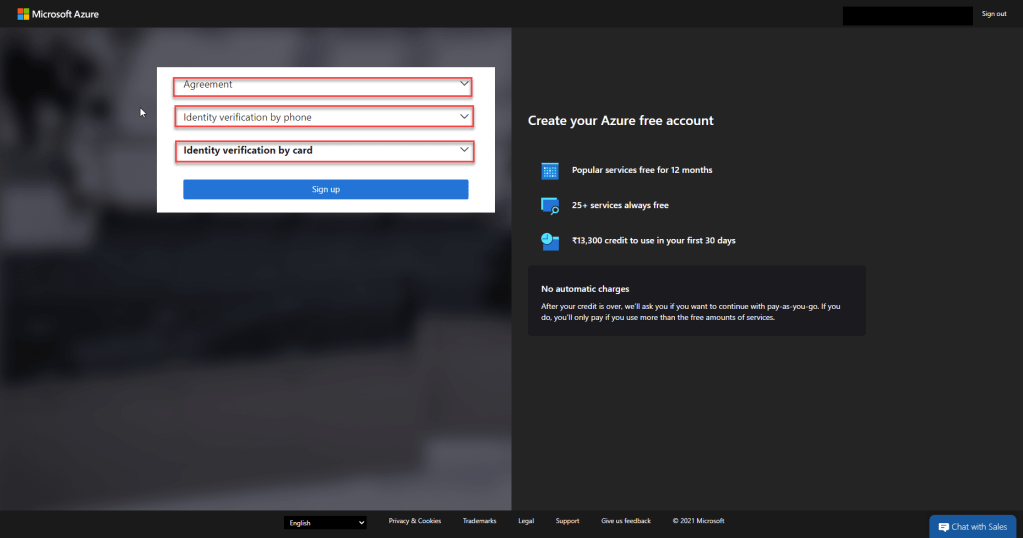Visit the Support footer link
Image resolution: width=1023 pixels, height=538 pixels.
click(x=567, y=521)
